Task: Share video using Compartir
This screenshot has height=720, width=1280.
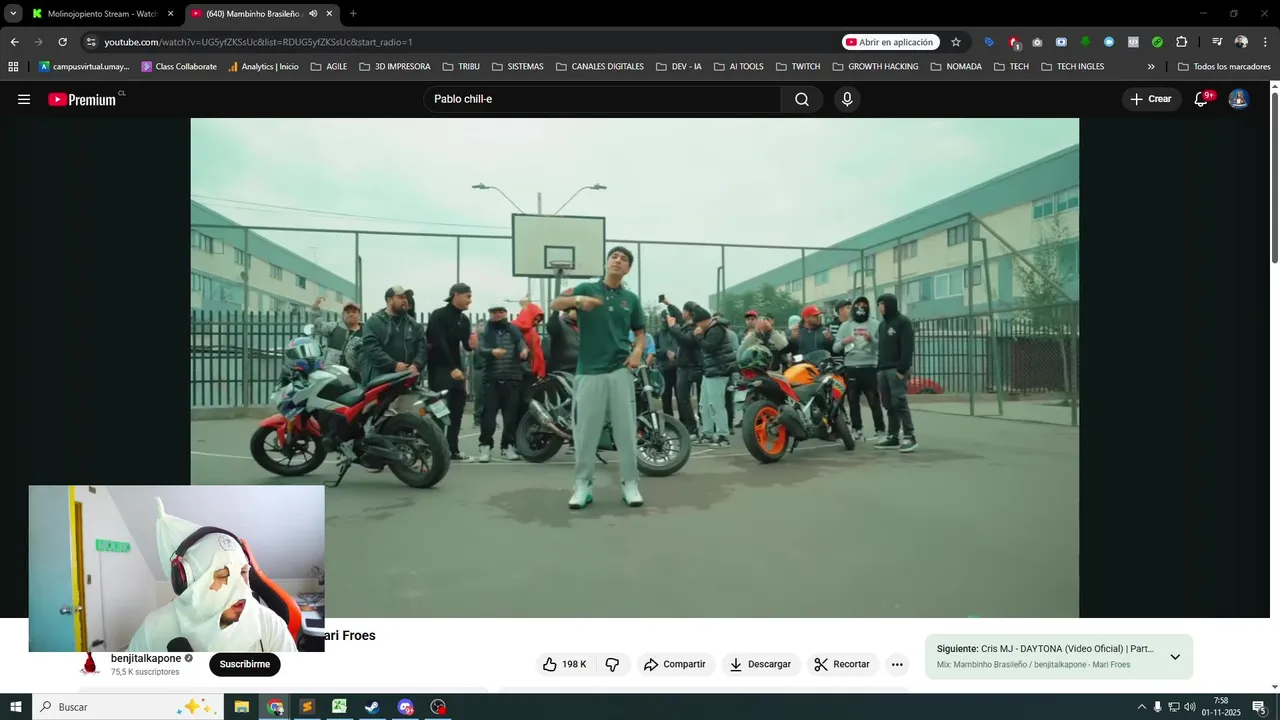Action: click(x=675, y=664)
